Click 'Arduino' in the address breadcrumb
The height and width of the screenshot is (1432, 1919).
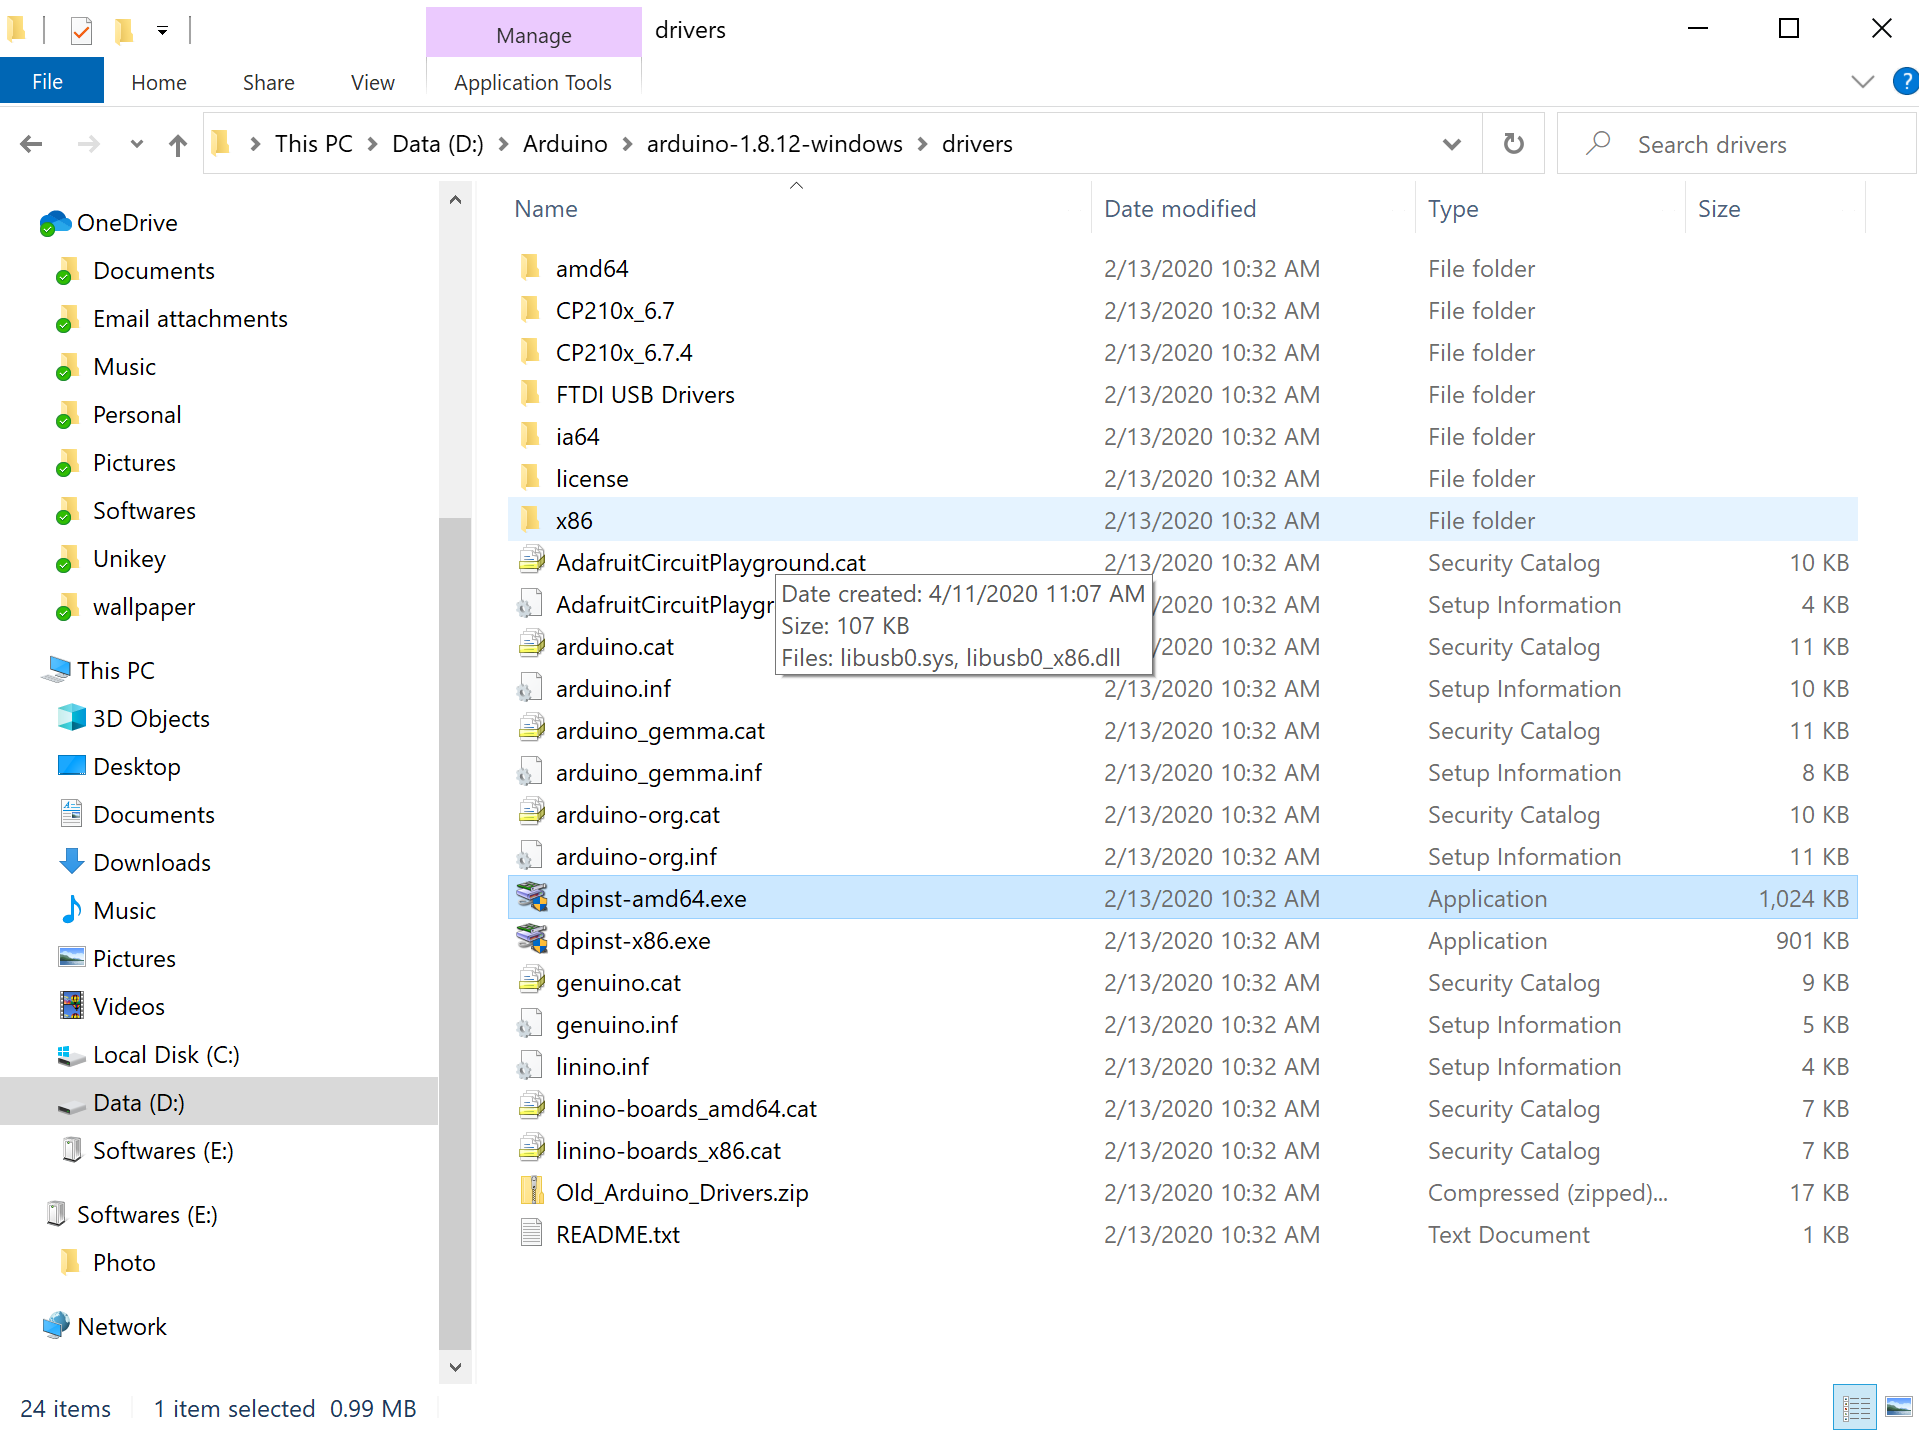(x=565, y=144)
